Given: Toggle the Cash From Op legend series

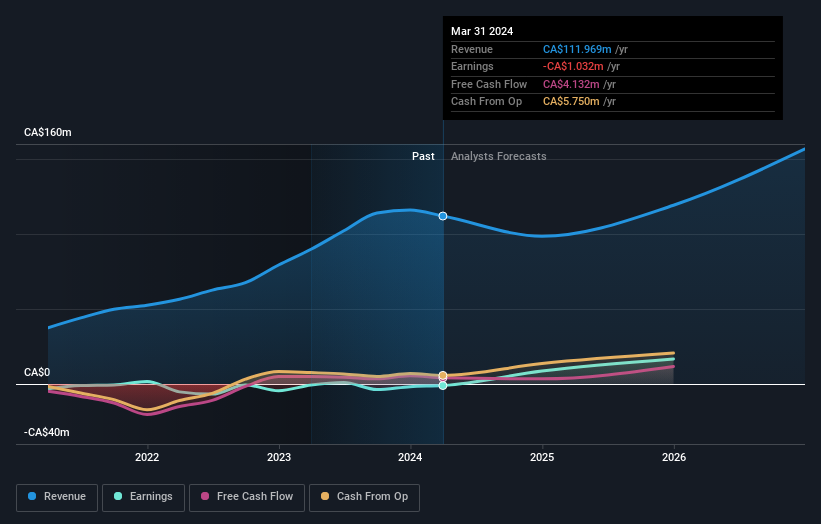Looking at the screenshot, I should pos(364,497).
